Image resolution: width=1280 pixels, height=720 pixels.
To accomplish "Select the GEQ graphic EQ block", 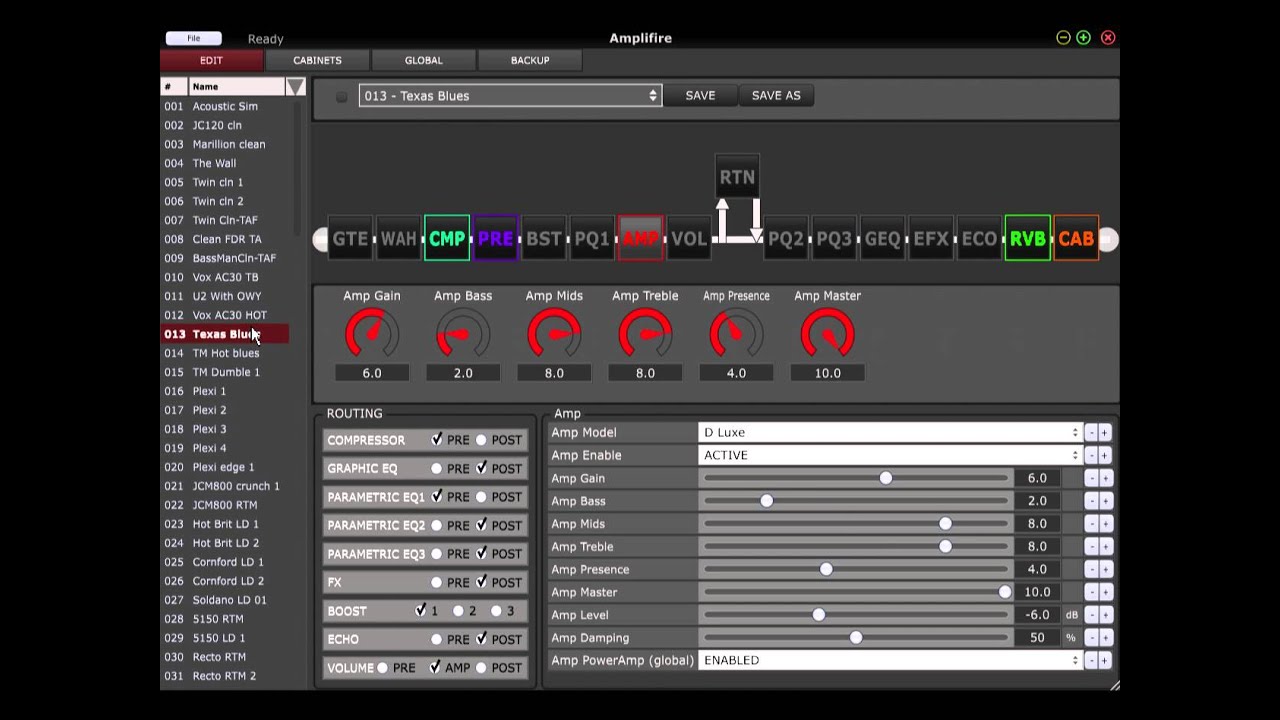I will pos(882,239).
